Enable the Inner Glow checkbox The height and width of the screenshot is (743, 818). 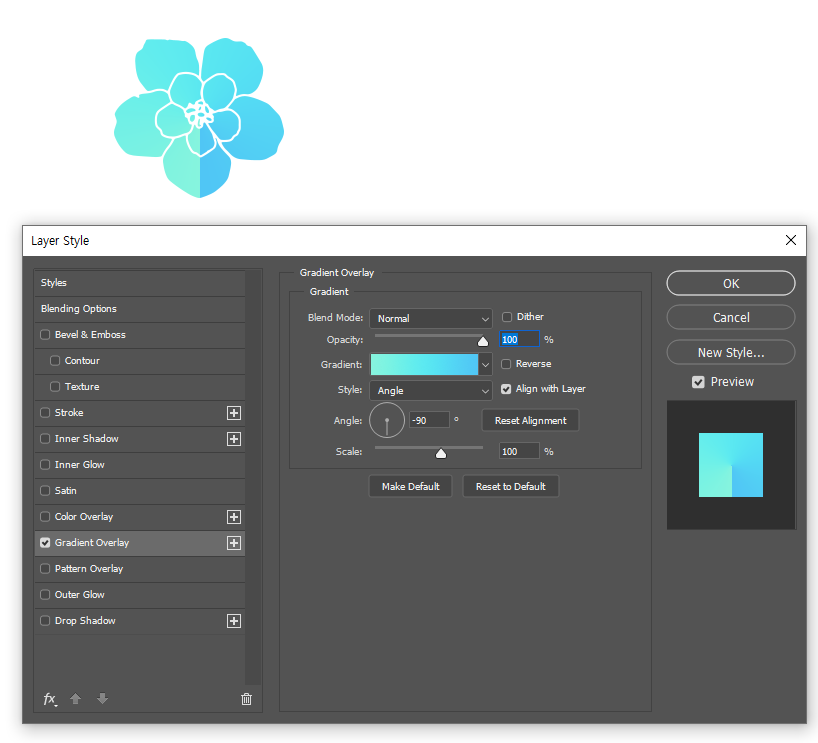coord(45,464)
